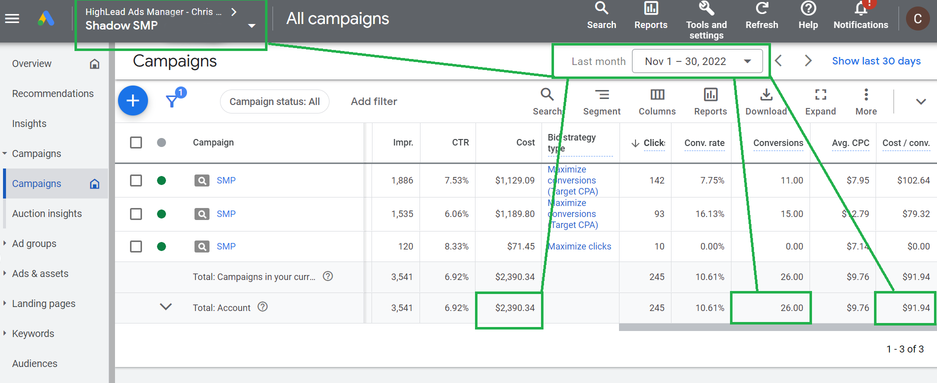Check the box for first SMP campaign
The image size is (937, 383).
(136, 180)
